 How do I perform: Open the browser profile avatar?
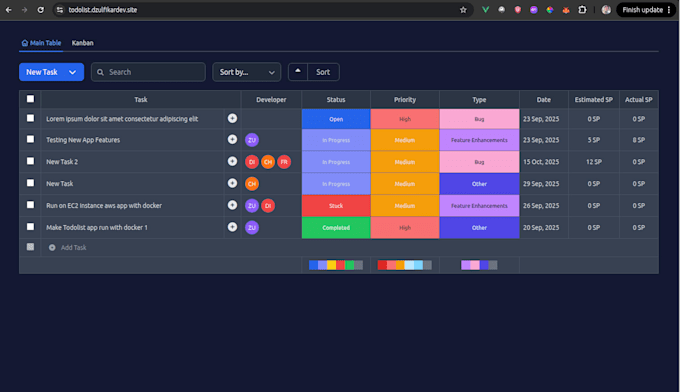point(606,10)
